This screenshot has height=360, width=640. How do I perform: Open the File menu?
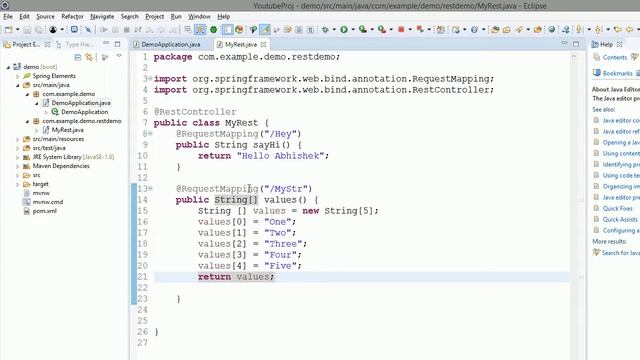coord(8,17)
